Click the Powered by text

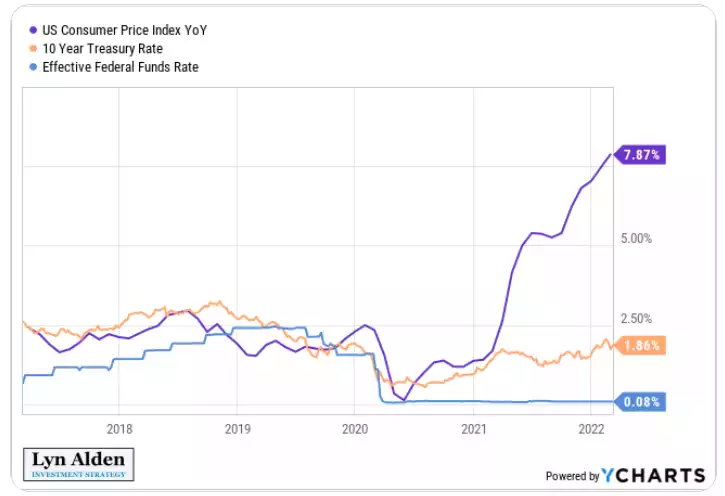[572, 476]
